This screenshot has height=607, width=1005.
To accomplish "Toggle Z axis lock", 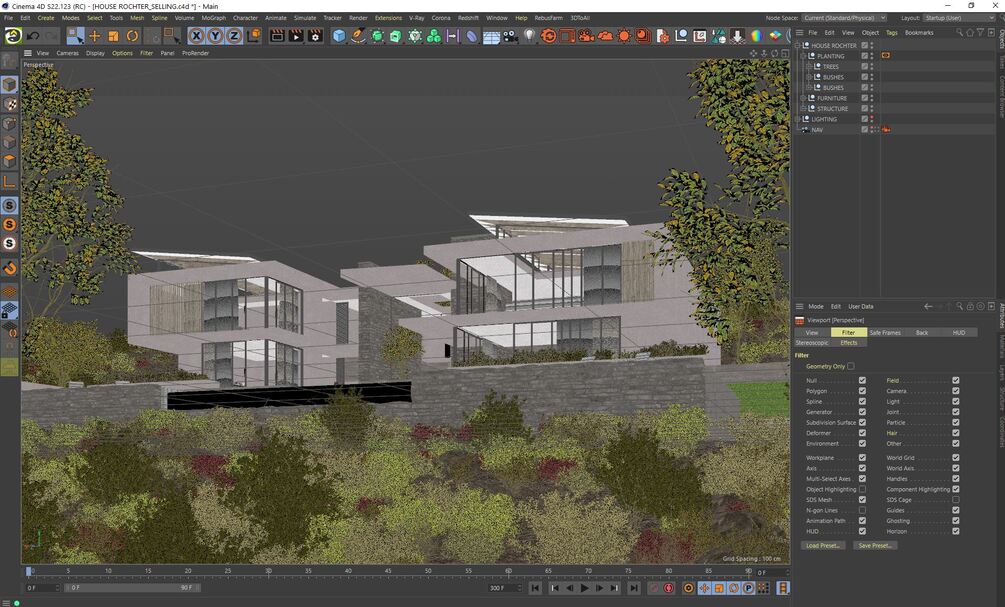I will [235, 36].
